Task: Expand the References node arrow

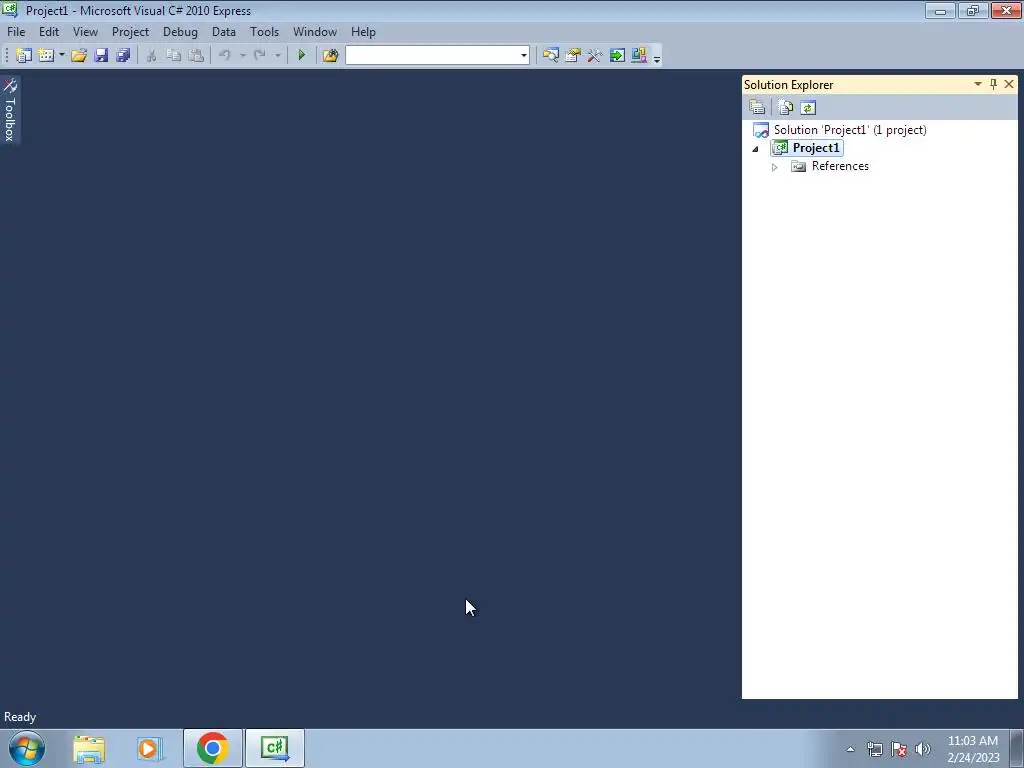Action: click(x=775, y=167)
